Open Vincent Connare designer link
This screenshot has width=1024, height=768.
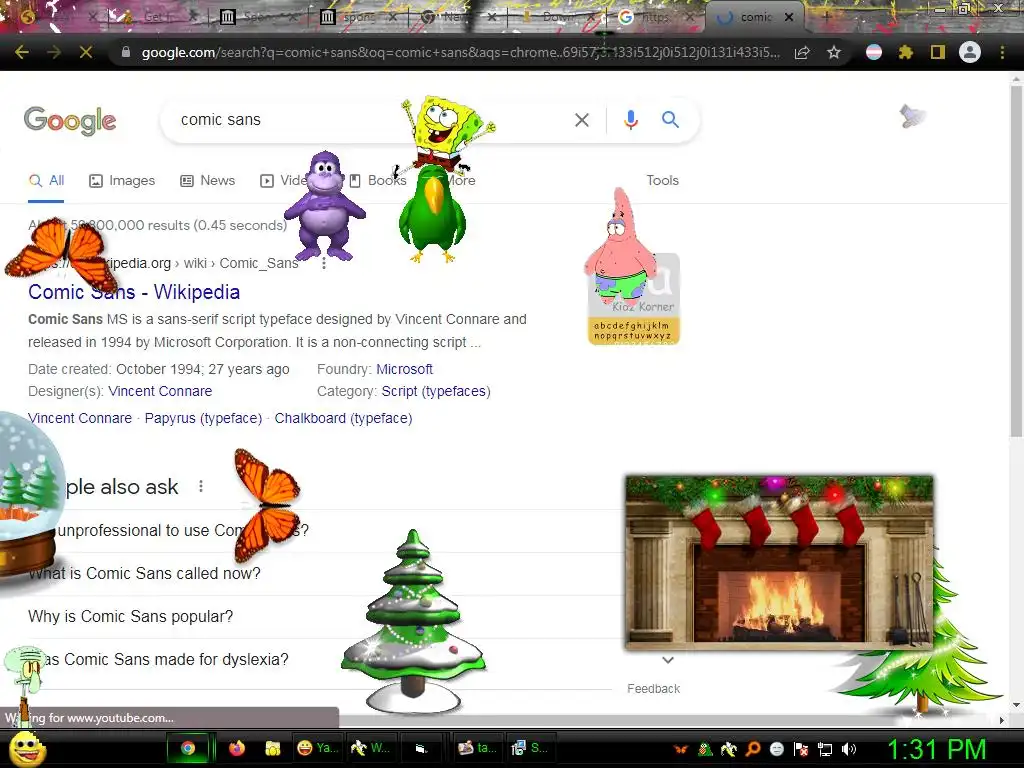pyautogui.click(x=160, y=391)
